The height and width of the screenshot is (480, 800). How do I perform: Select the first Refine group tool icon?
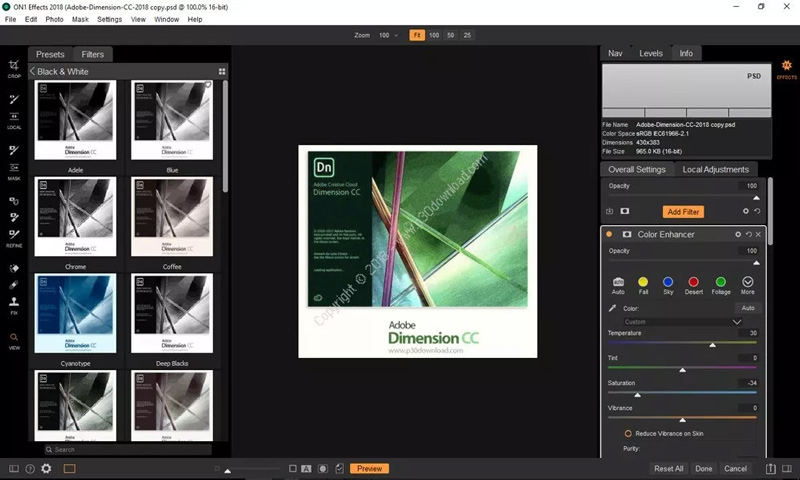coord(14,200)
